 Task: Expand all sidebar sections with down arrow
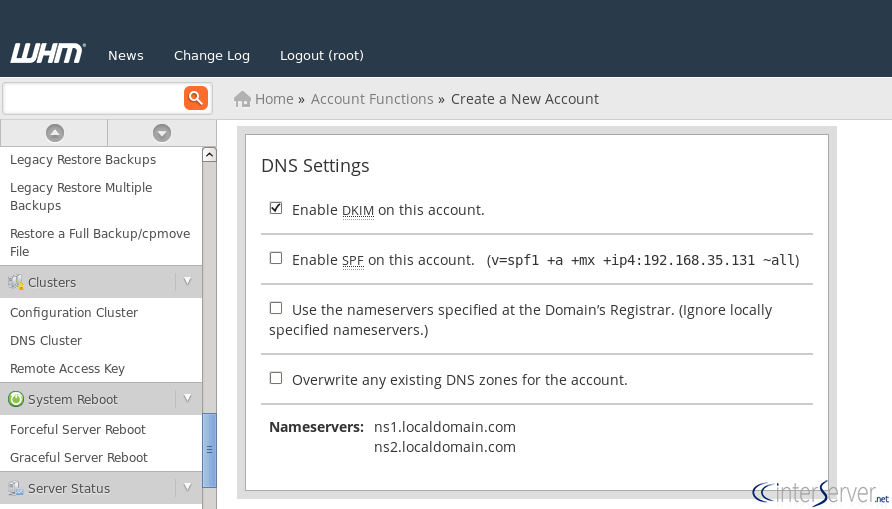(x=162, y=133)
